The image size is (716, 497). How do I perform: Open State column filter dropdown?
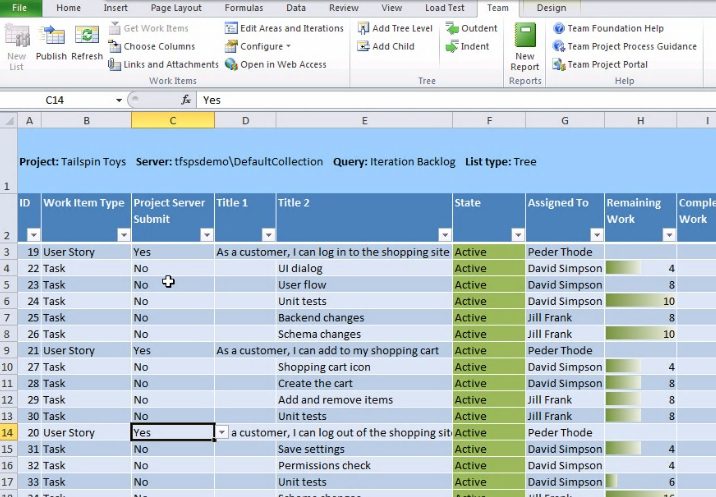pos(518,235)
